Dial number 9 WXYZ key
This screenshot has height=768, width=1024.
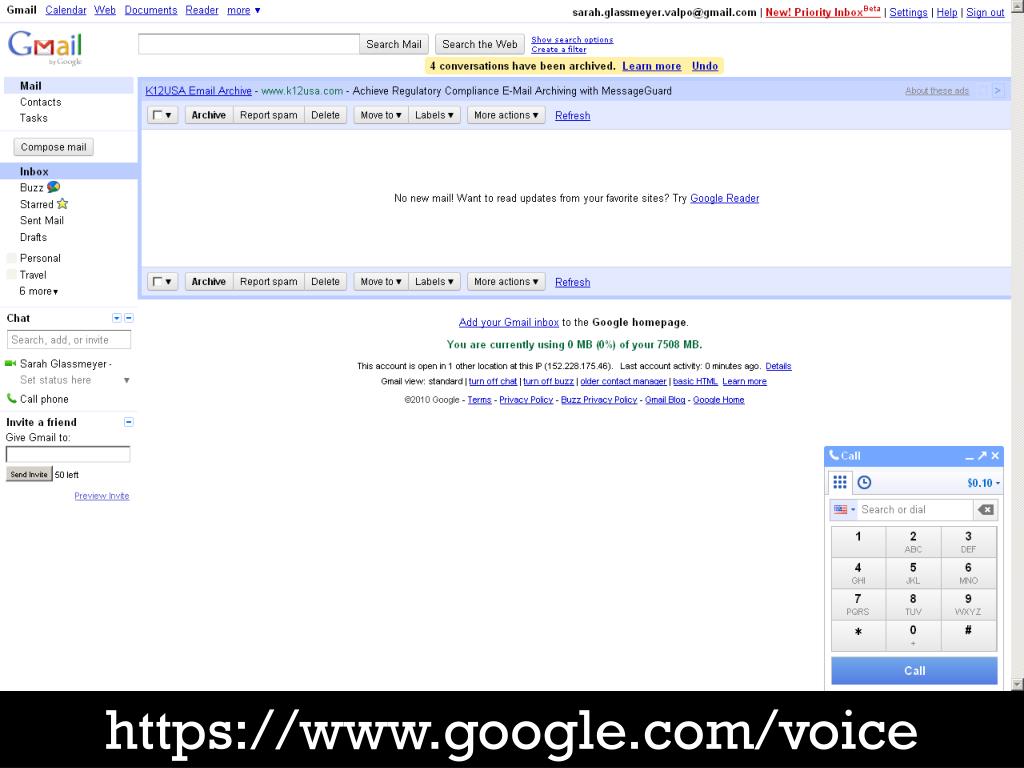[968, 605]
